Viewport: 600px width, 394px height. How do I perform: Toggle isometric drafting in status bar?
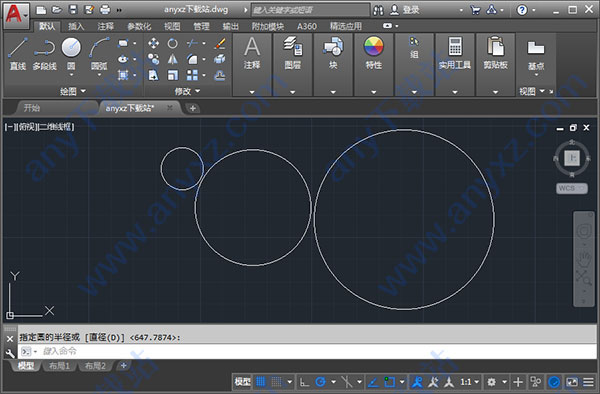(347, 381)
